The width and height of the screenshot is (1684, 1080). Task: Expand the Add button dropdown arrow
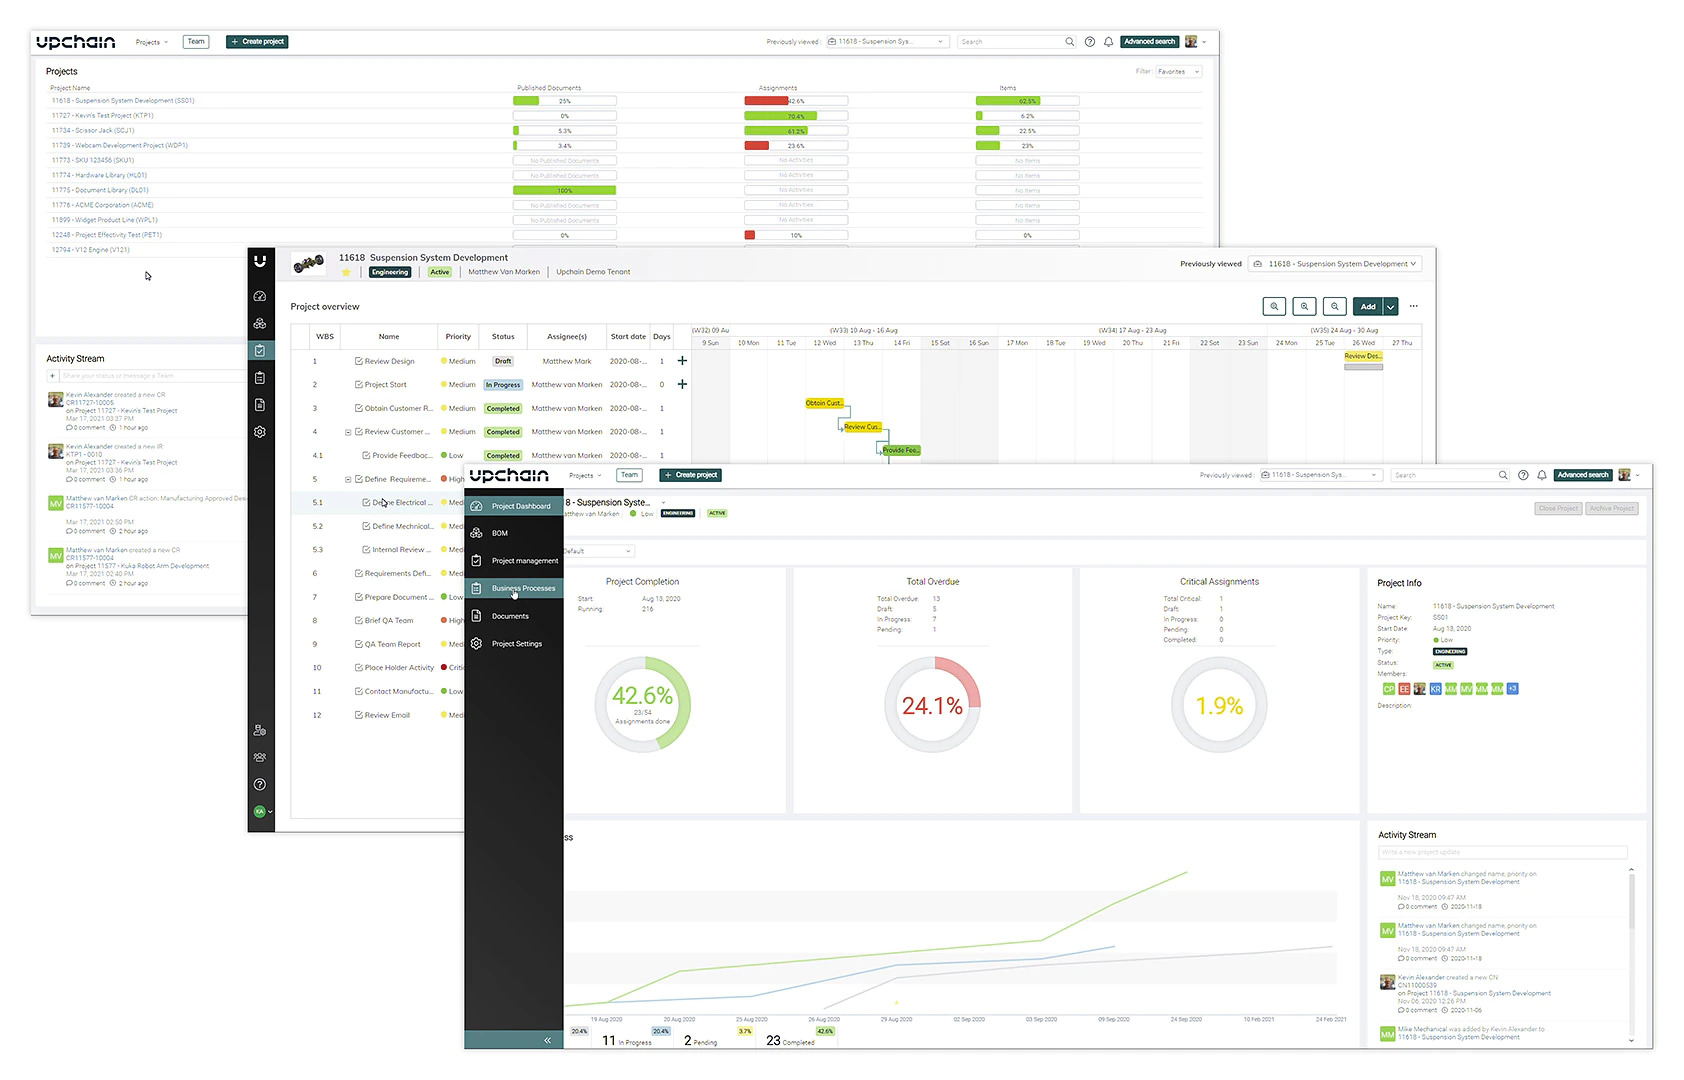tap(1391, 307)
